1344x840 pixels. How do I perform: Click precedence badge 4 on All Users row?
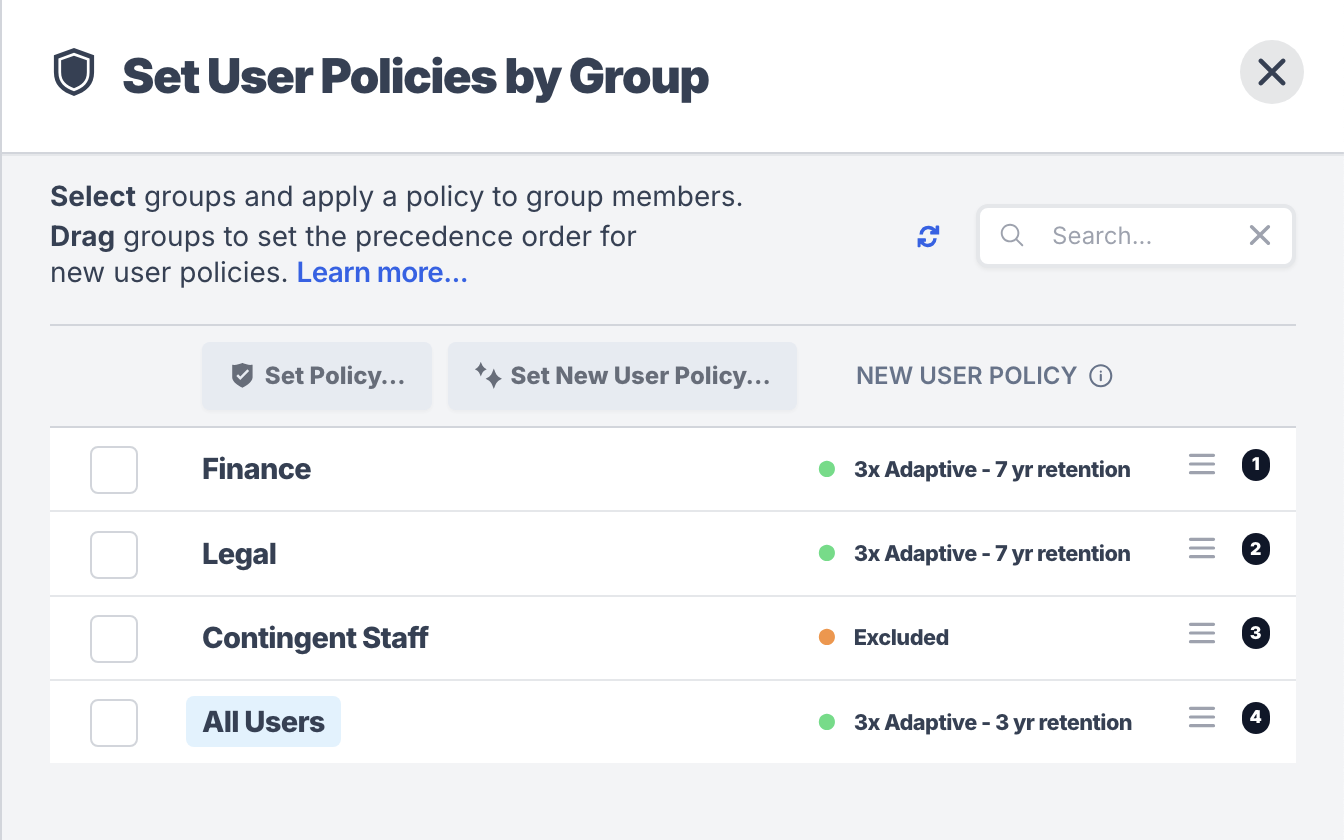(1256, 718)
